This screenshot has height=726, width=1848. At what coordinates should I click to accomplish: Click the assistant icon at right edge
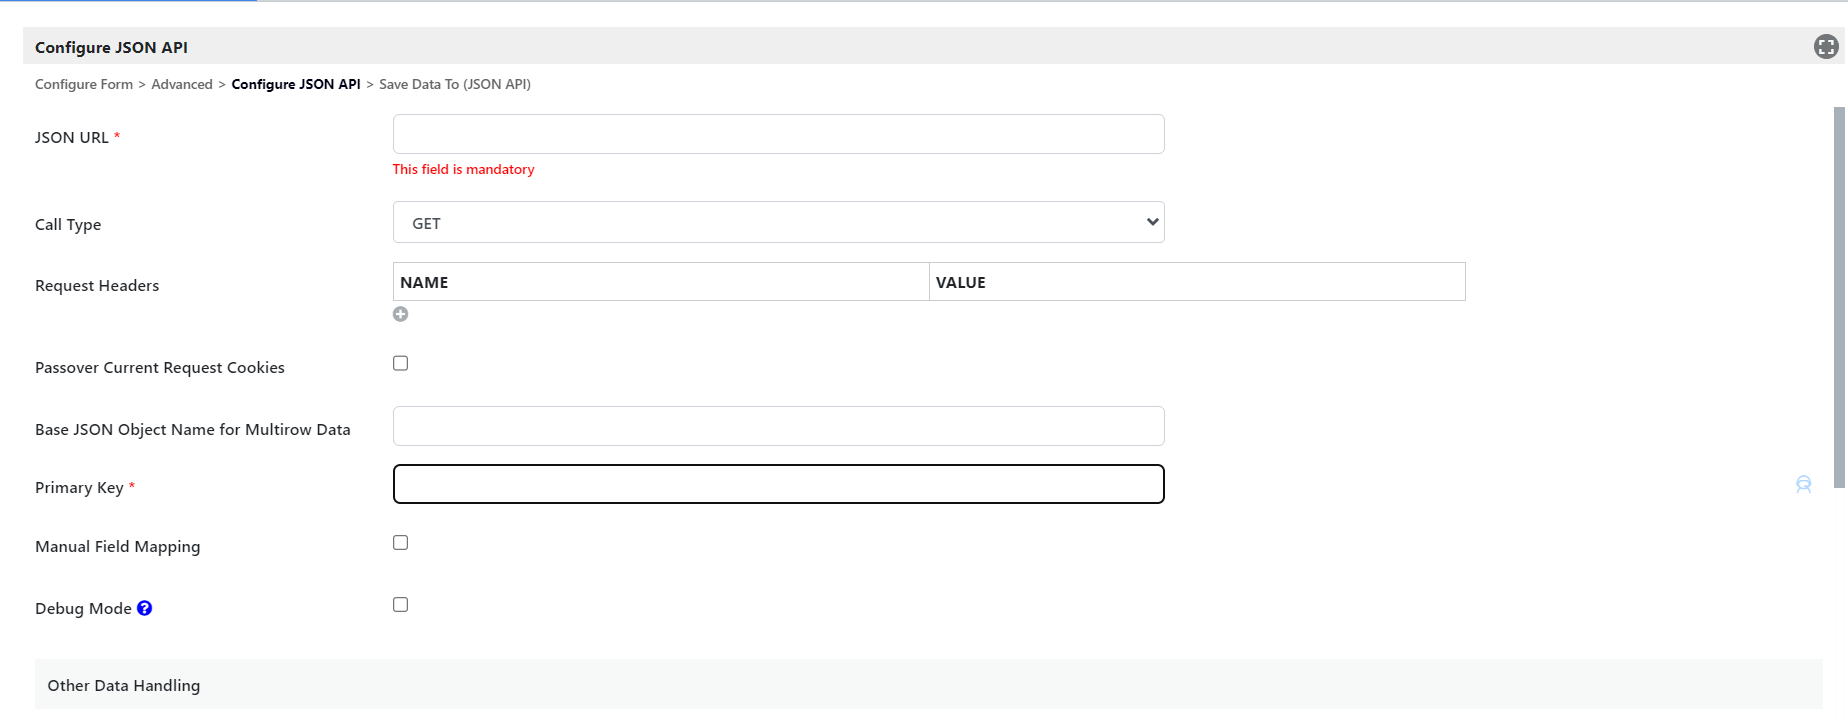tap(1803, 485)
